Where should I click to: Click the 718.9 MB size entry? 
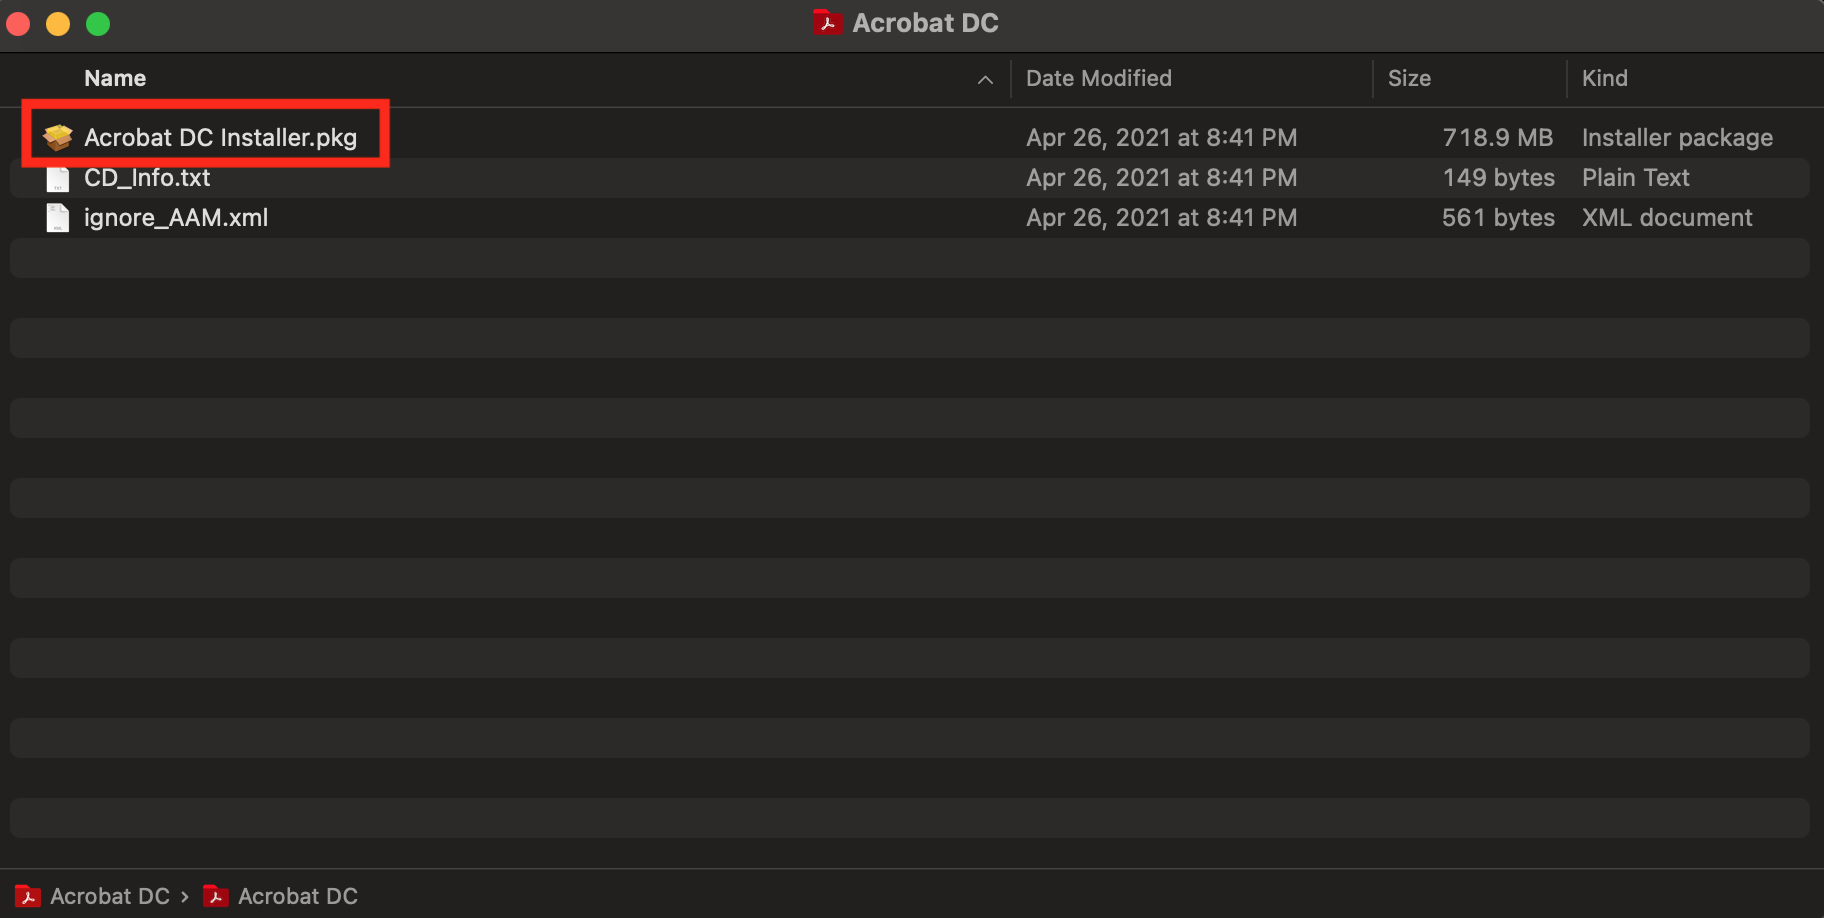tap(1498, 138)
